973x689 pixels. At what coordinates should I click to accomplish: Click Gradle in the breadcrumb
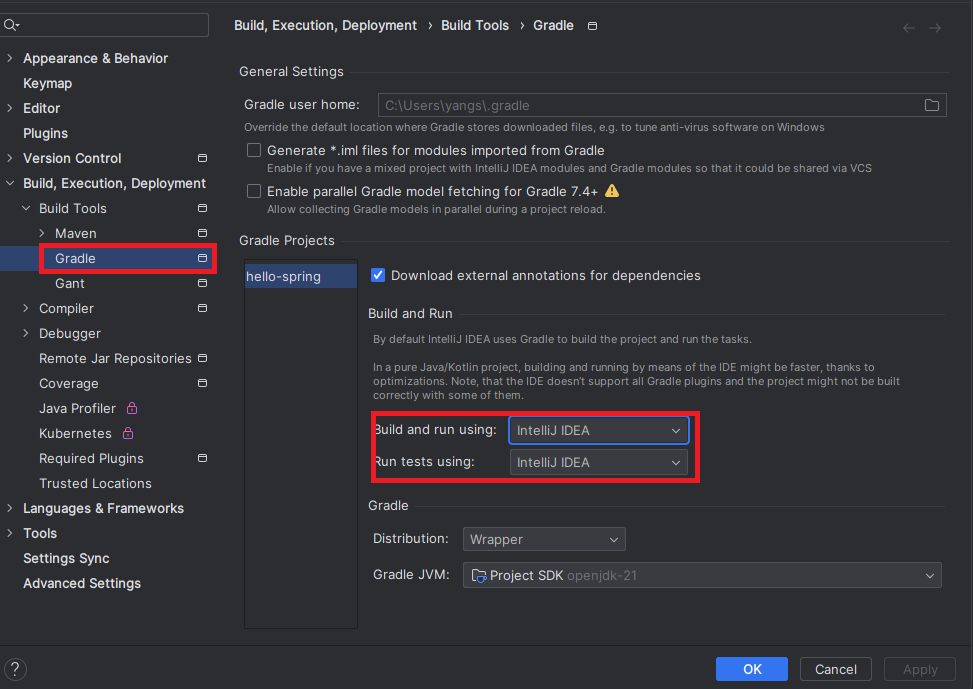(x=553, y=25)
